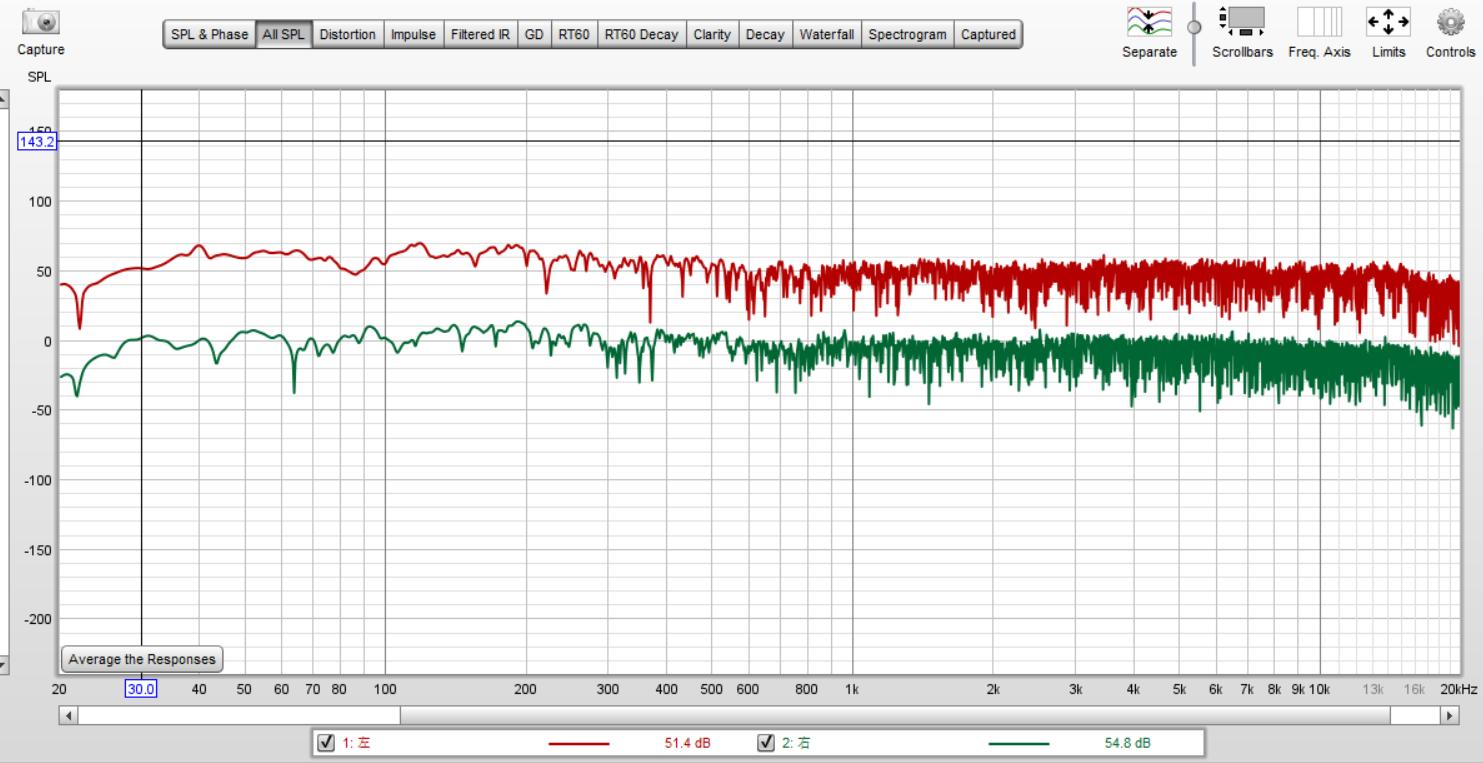Open the Waterfall tab

pyautogui.click(x=826, y=34)
